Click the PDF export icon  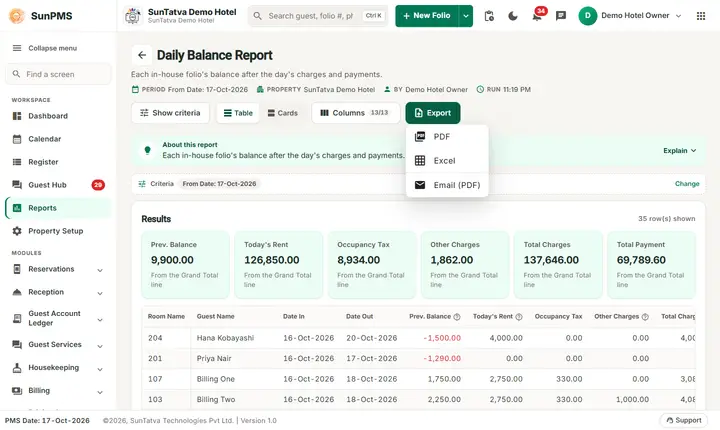420,136
